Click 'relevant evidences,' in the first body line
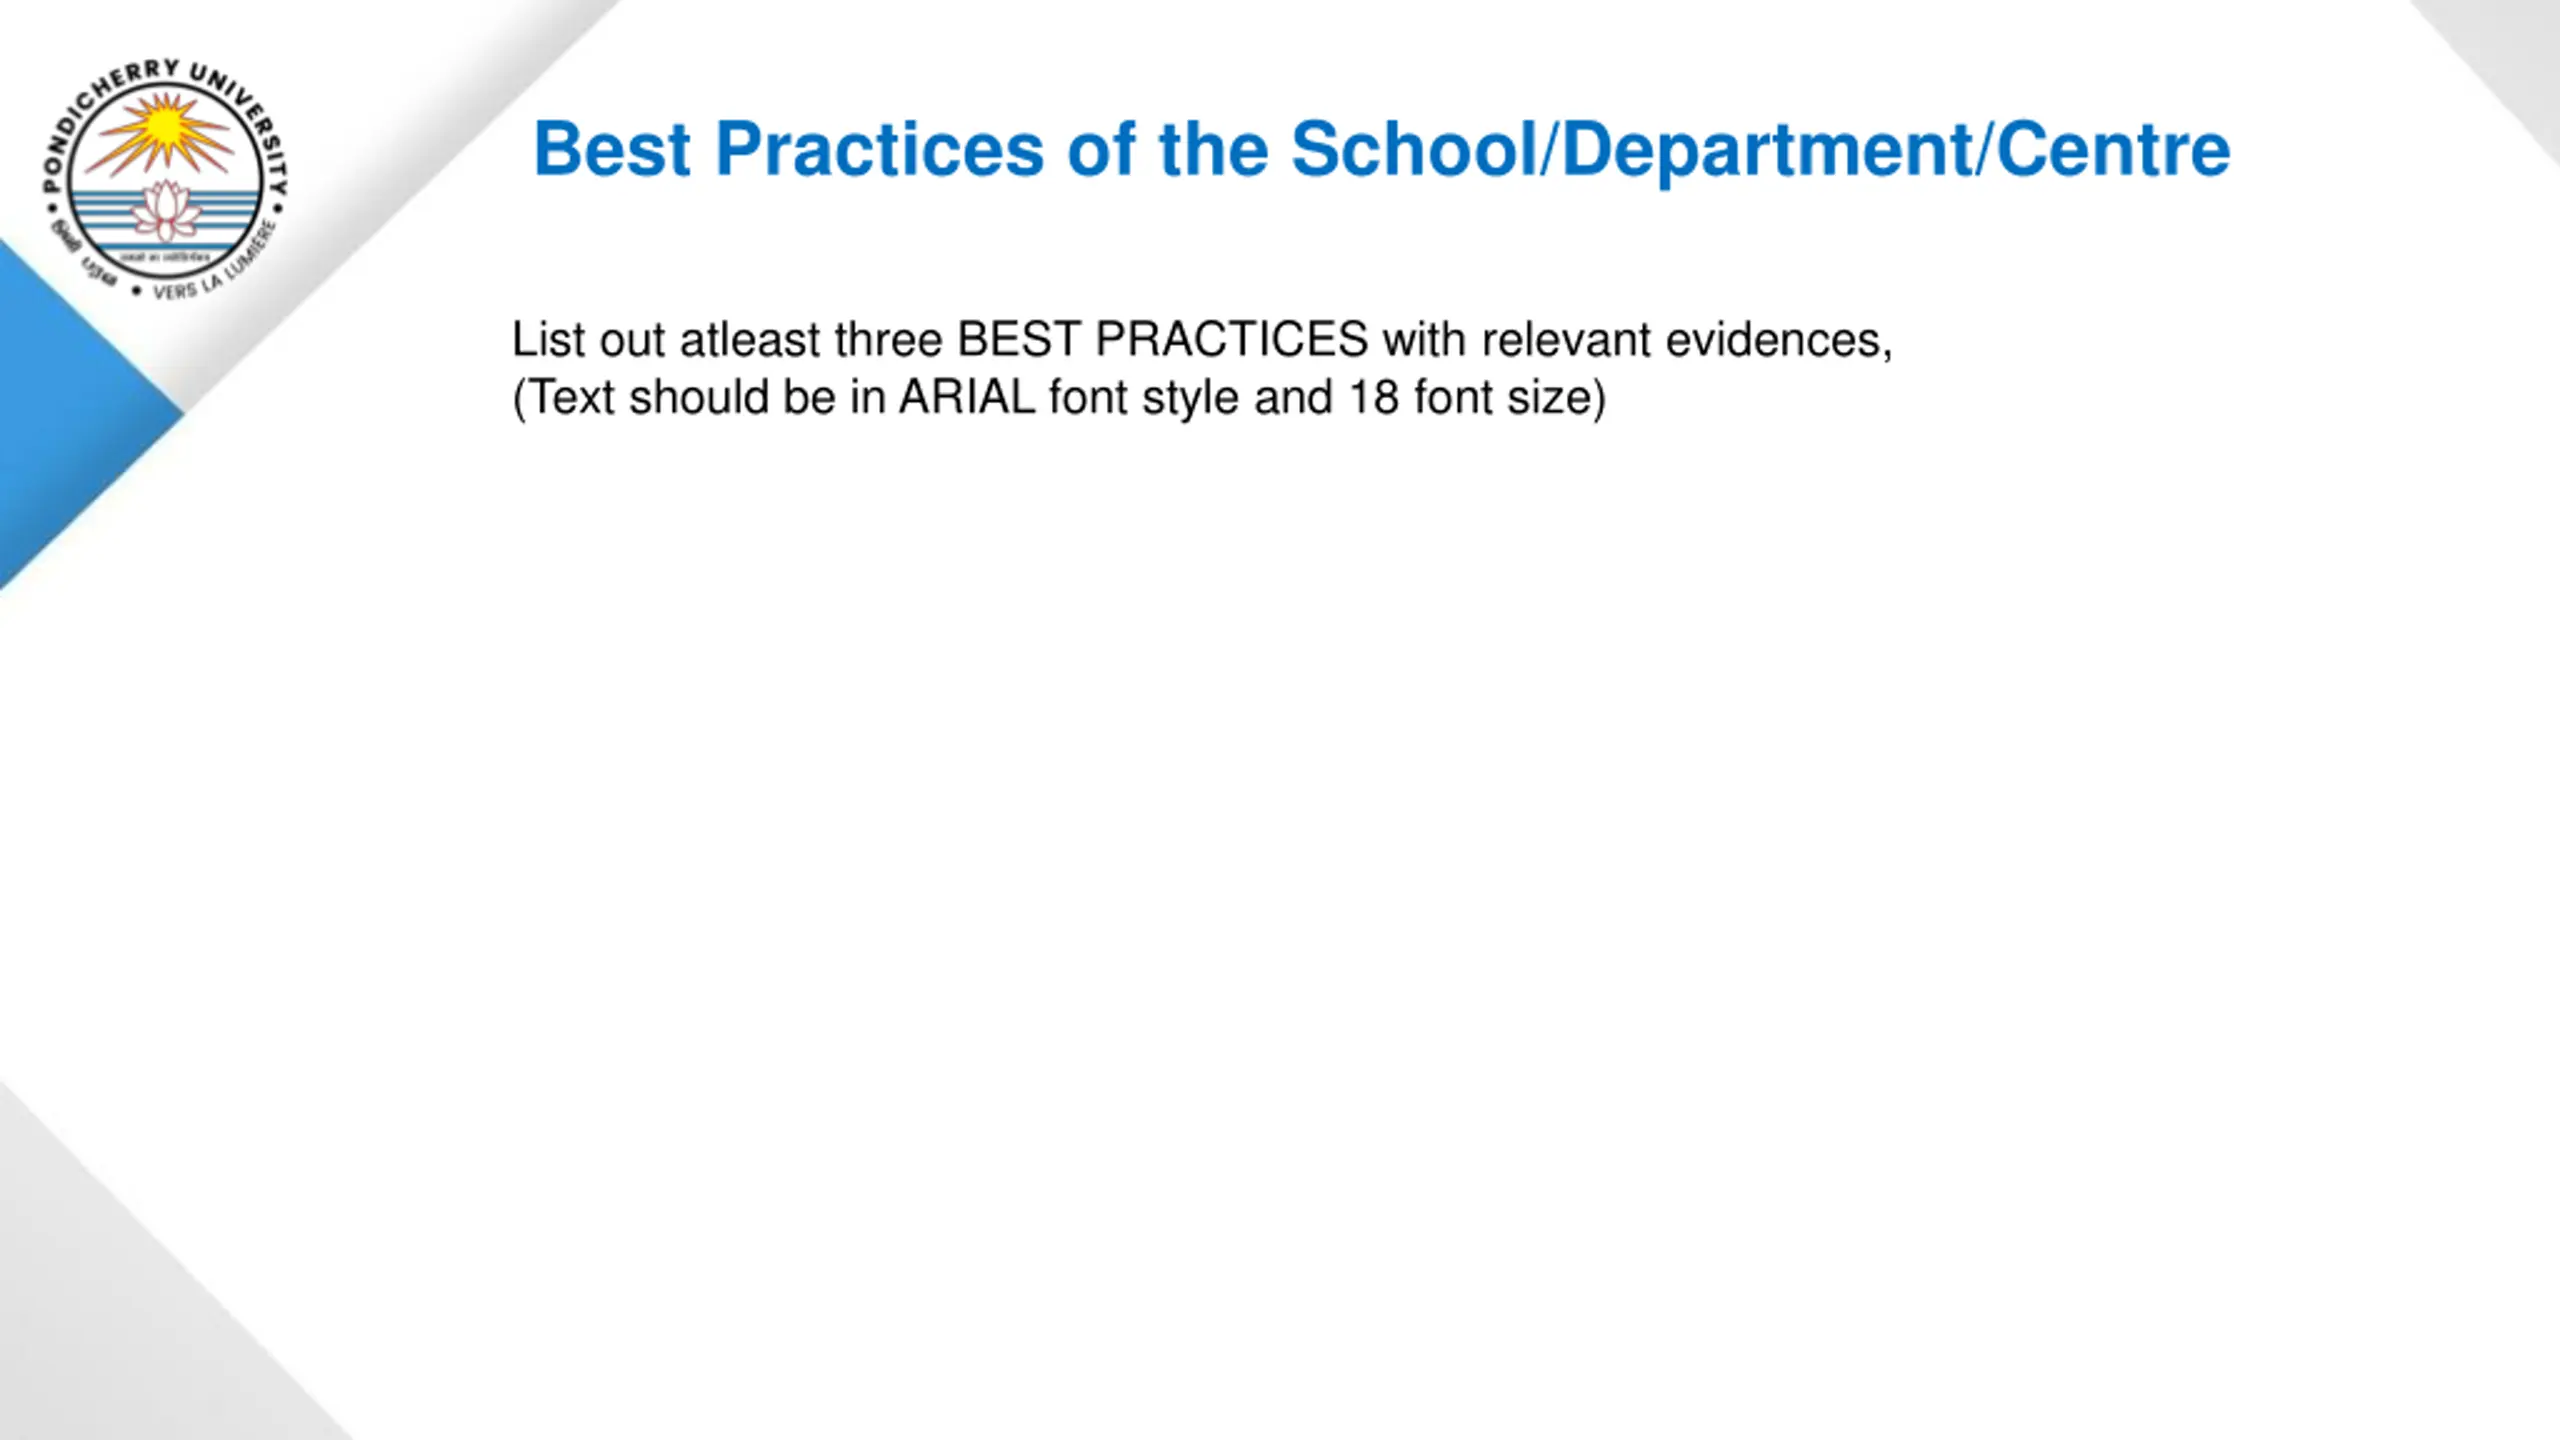This screenshot has width=2560, height=1440. (x=1687, y=340)
